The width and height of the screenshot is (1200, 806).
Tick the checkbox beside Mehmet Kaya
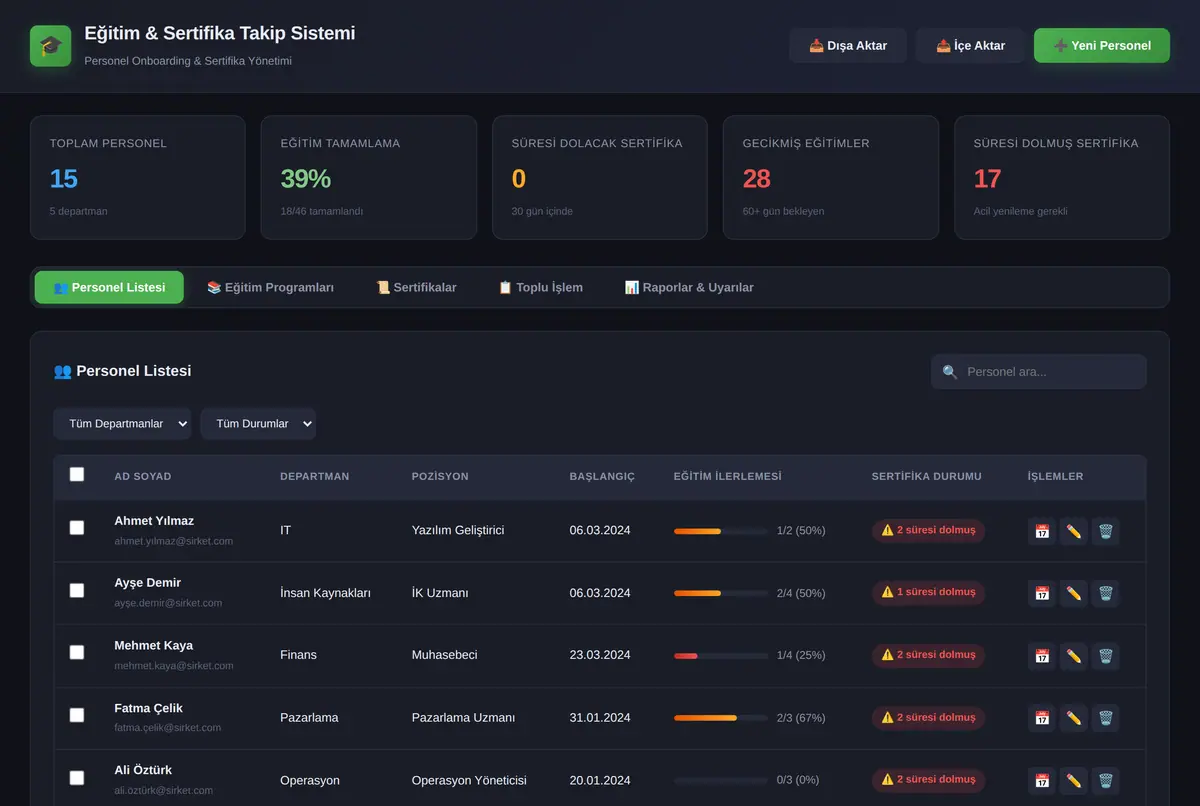point(77,653)
